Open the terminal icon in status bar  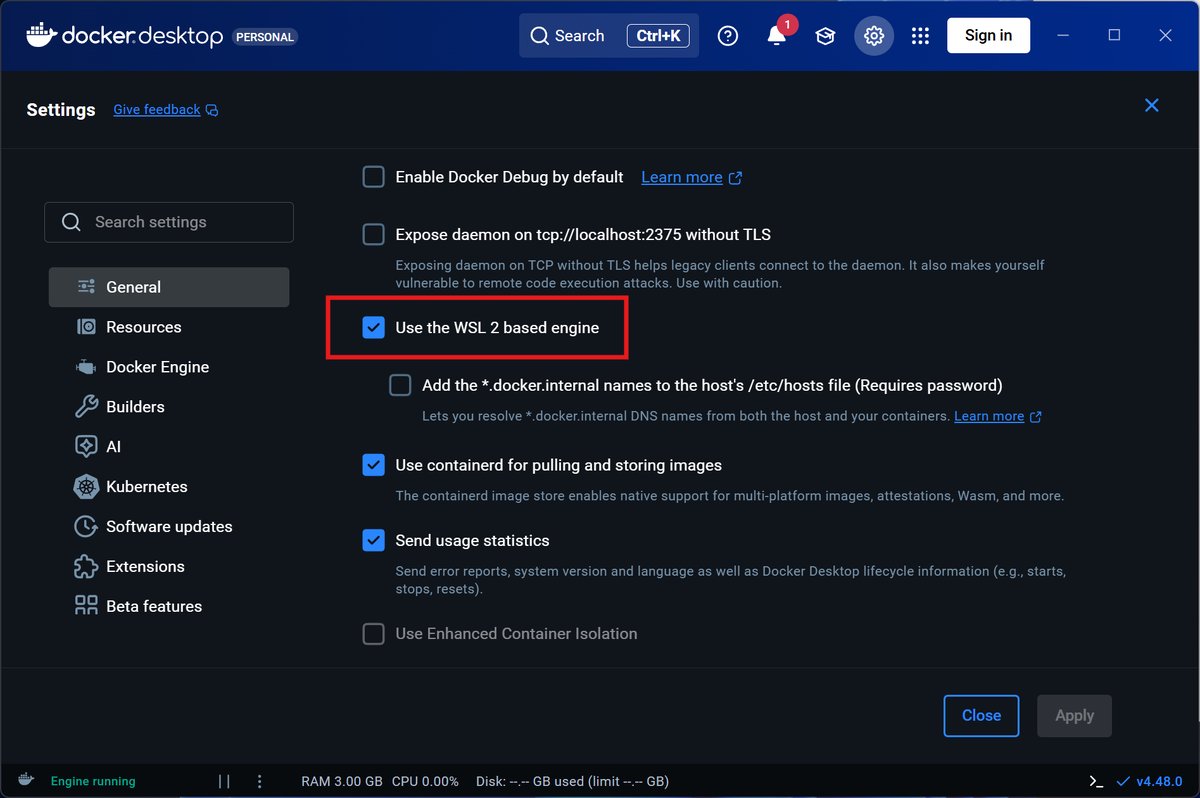tap(1097, 781)
